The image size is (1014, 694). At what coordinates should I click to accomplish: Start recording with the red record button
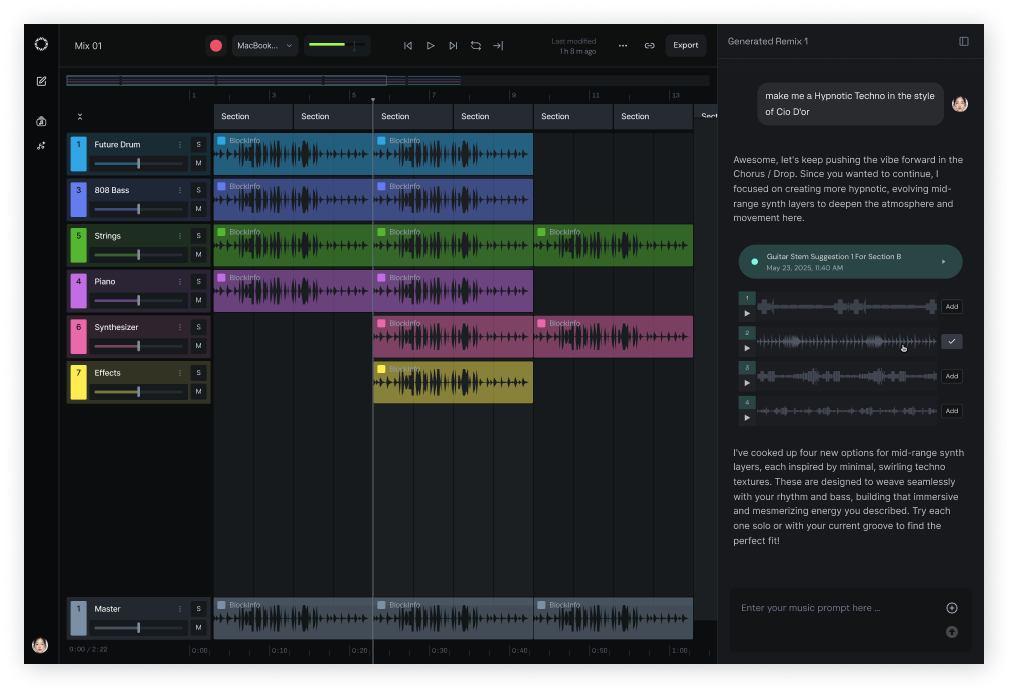[x=216, y=45]
